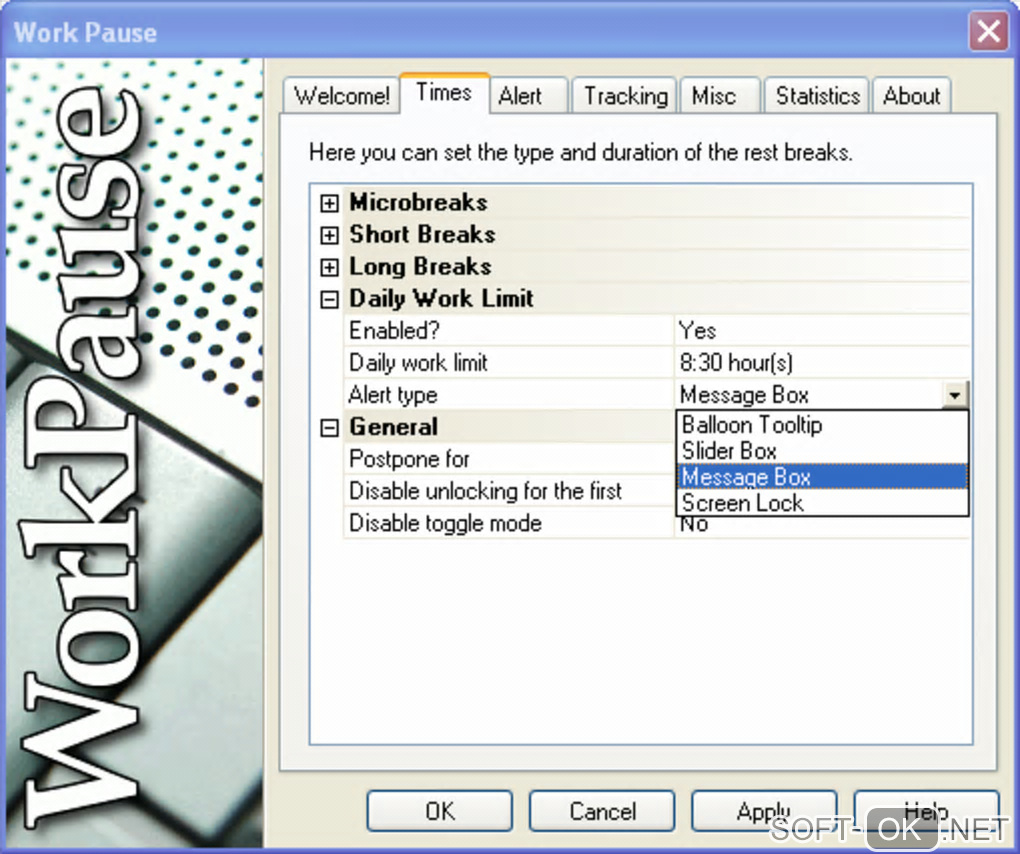The image size is (1020, 854).
Task: Expand the Long Breaks section
Action: 329,267
